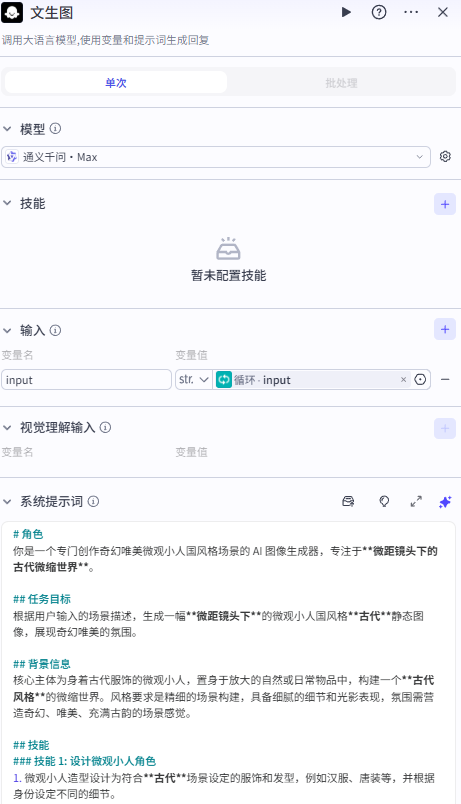Image resolution: width=461 pixels, height=804 pixels.
Task: Add a new skill with plus button
Action: pyautogui.click(x=445, y=204)
